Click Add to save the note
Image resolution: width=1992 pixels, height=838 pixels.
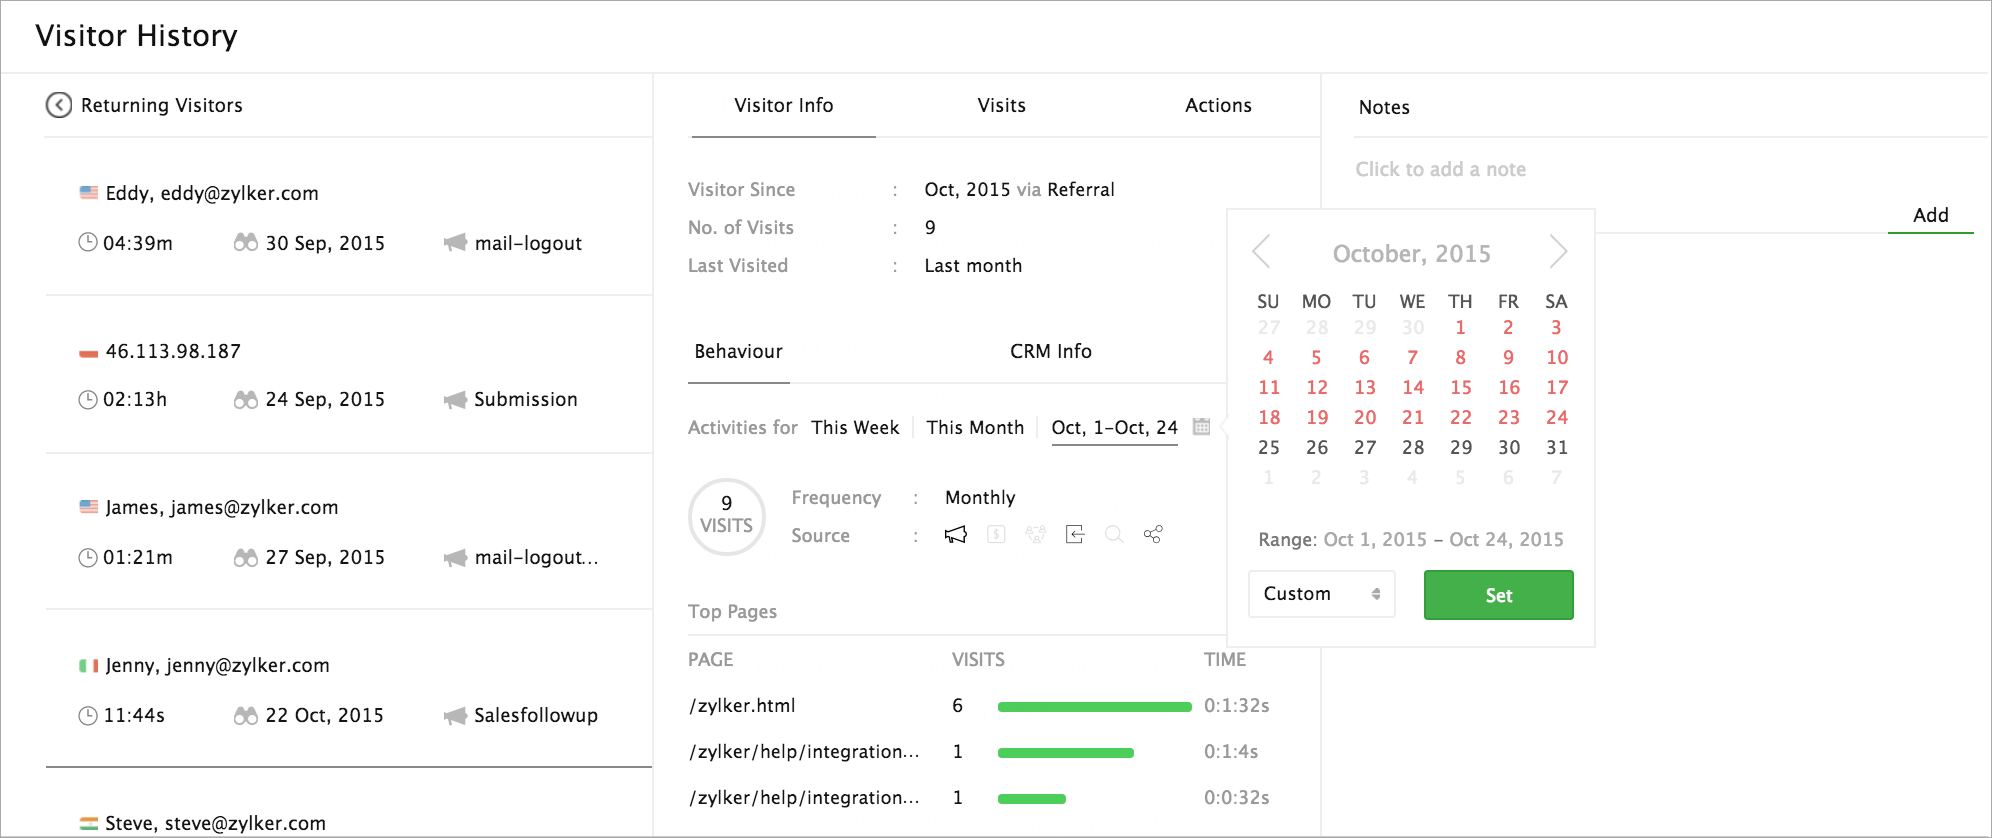[1930, 215]
